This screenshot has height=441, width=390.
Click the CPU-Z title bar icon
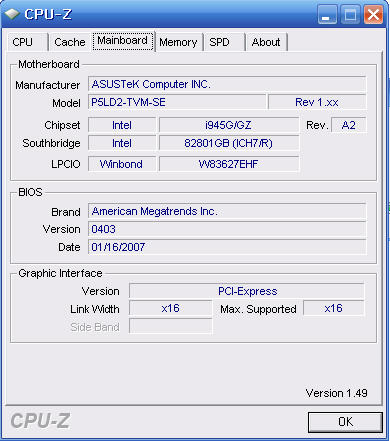point(11,14)
